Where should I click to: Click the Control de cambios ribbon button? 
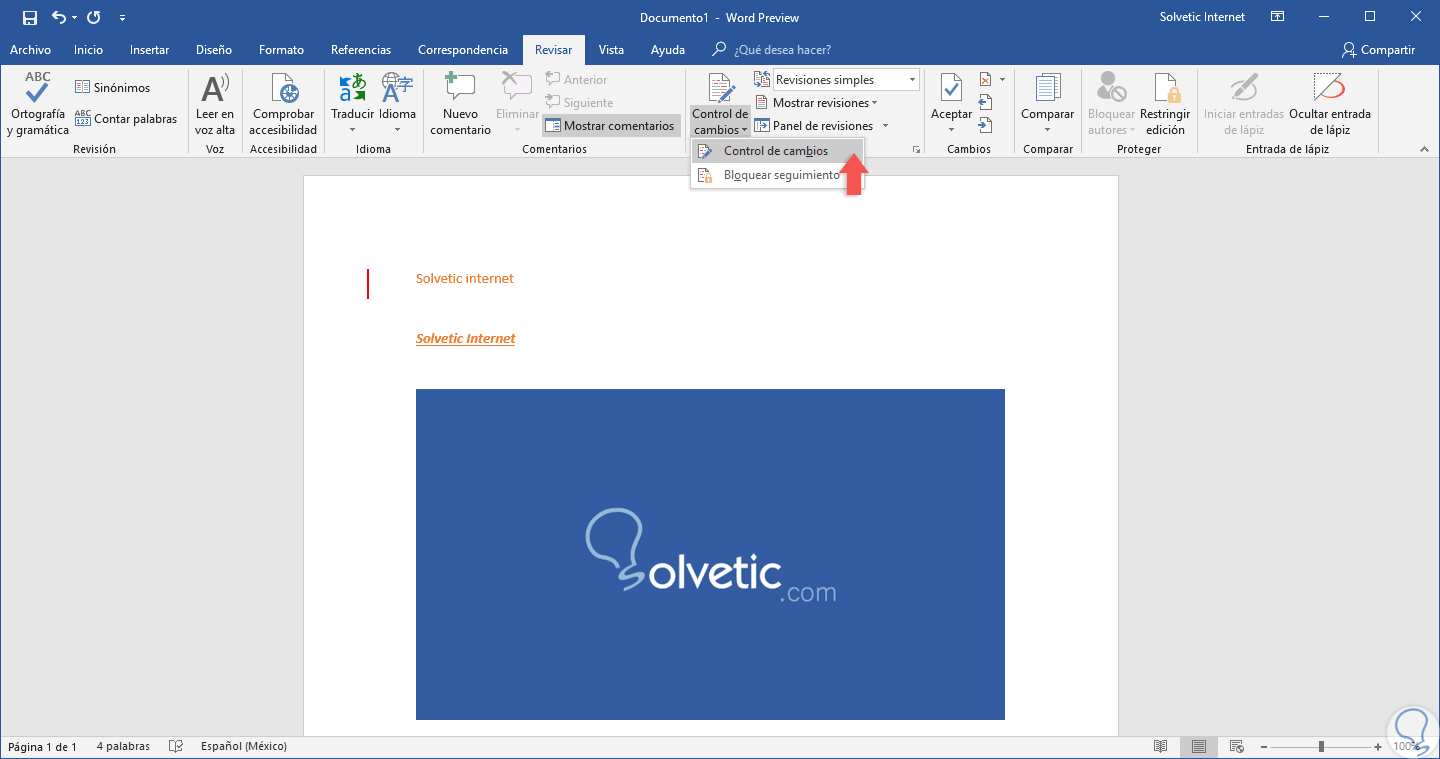(x=720, y=105)
